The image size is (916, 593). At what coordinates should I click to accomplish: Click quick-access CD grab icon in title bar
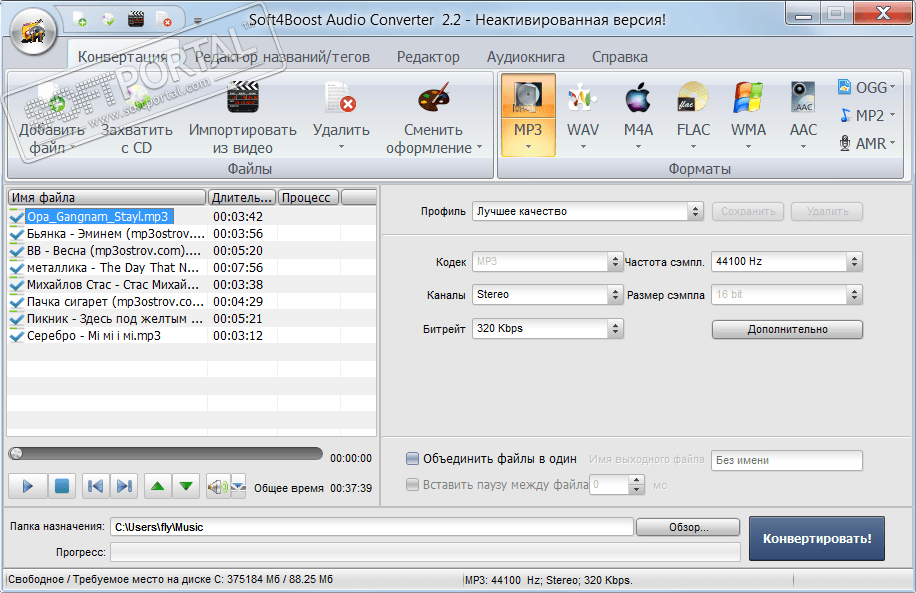[108, 19]
